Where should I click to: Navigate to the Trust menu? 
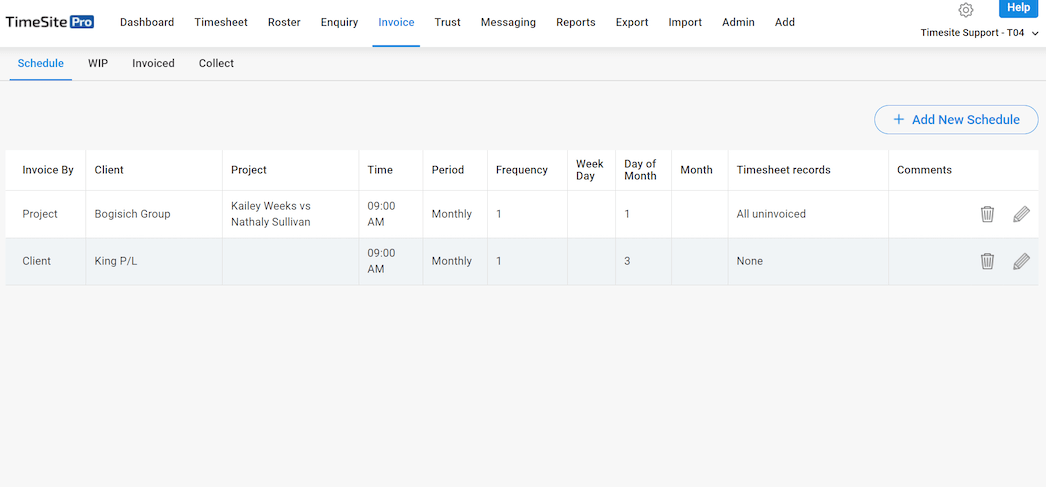448,22
